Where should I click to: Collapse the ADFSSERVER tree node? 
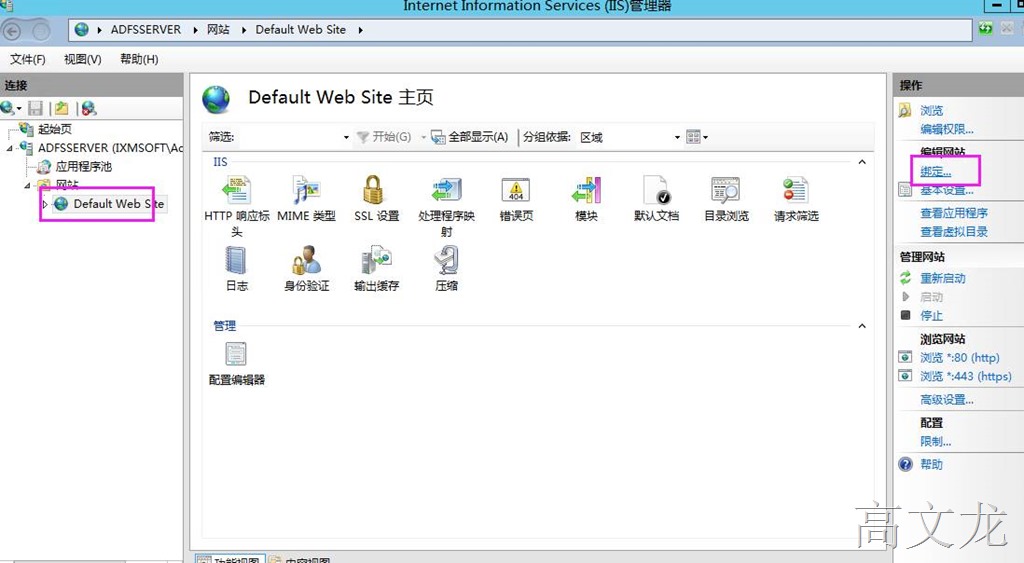pyautogui.click(x=9, y=148)
